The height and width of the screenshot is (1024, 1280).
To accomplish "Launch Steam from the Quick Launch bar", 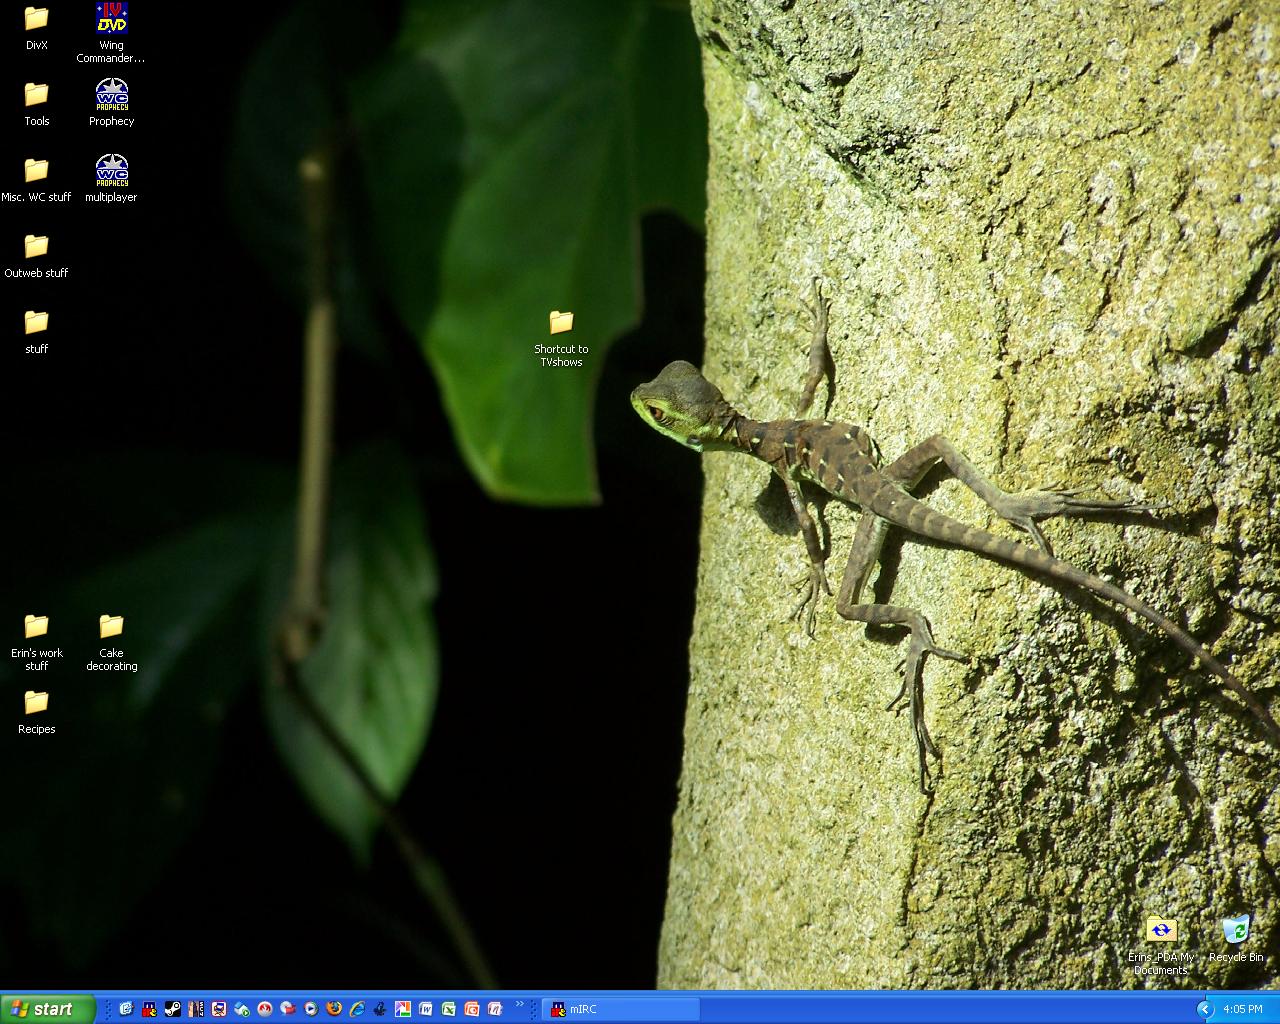I will [x=172, y=1009].
